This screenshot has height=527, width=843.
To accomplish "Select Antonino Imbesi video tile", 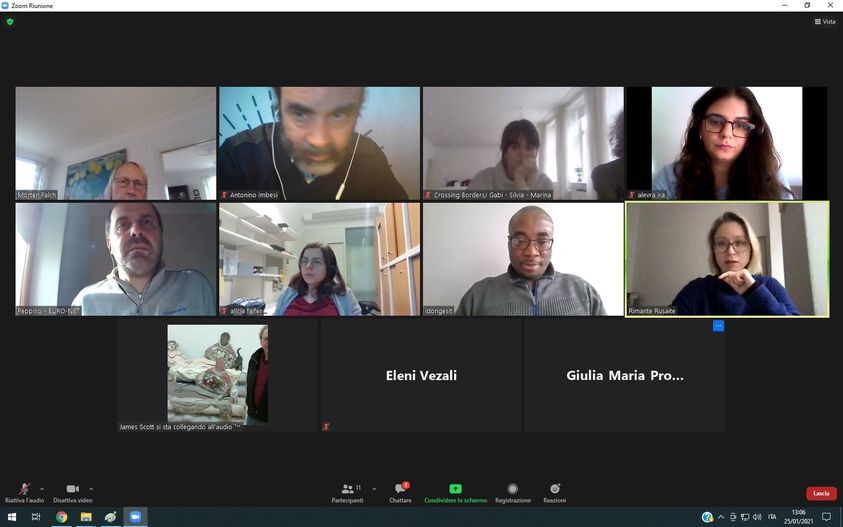I will coord(319,144).
